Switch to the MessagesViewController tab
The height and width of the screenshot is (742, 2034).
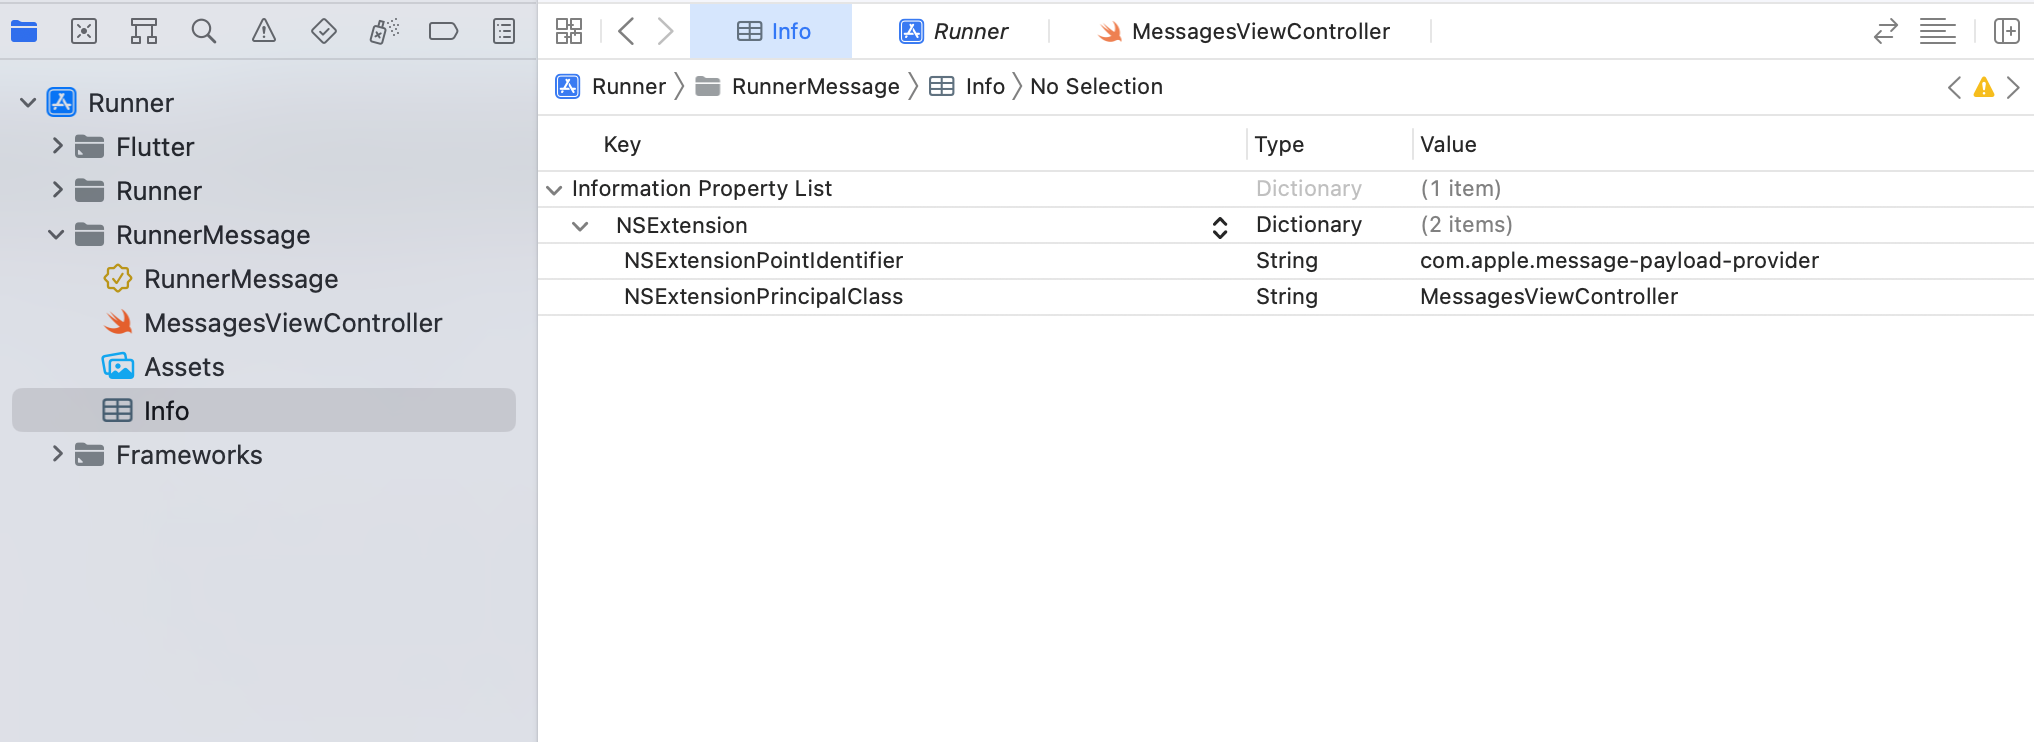[x=1244, y=32]
